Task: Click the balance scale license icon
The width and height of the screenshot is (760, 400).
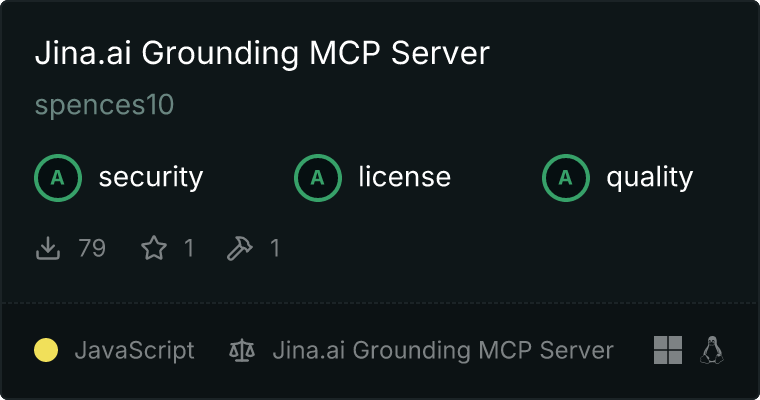Action: (x=242, y=351)
